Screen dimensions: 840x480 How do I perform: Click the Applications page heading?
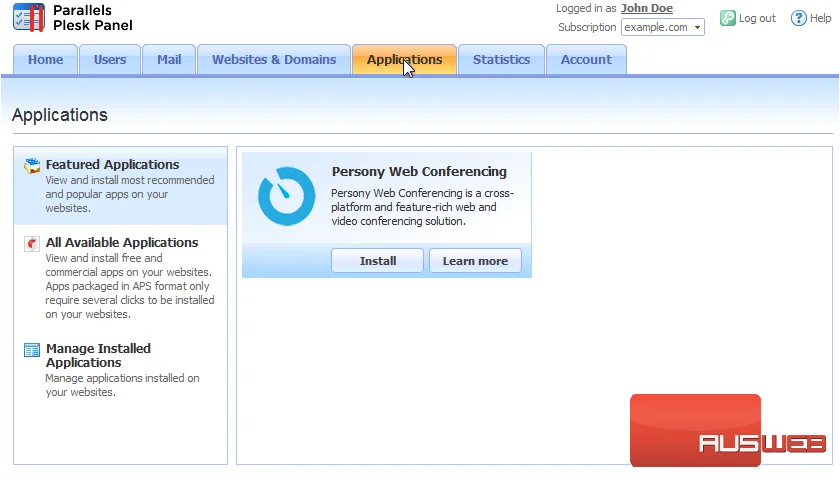coord(60,115)
